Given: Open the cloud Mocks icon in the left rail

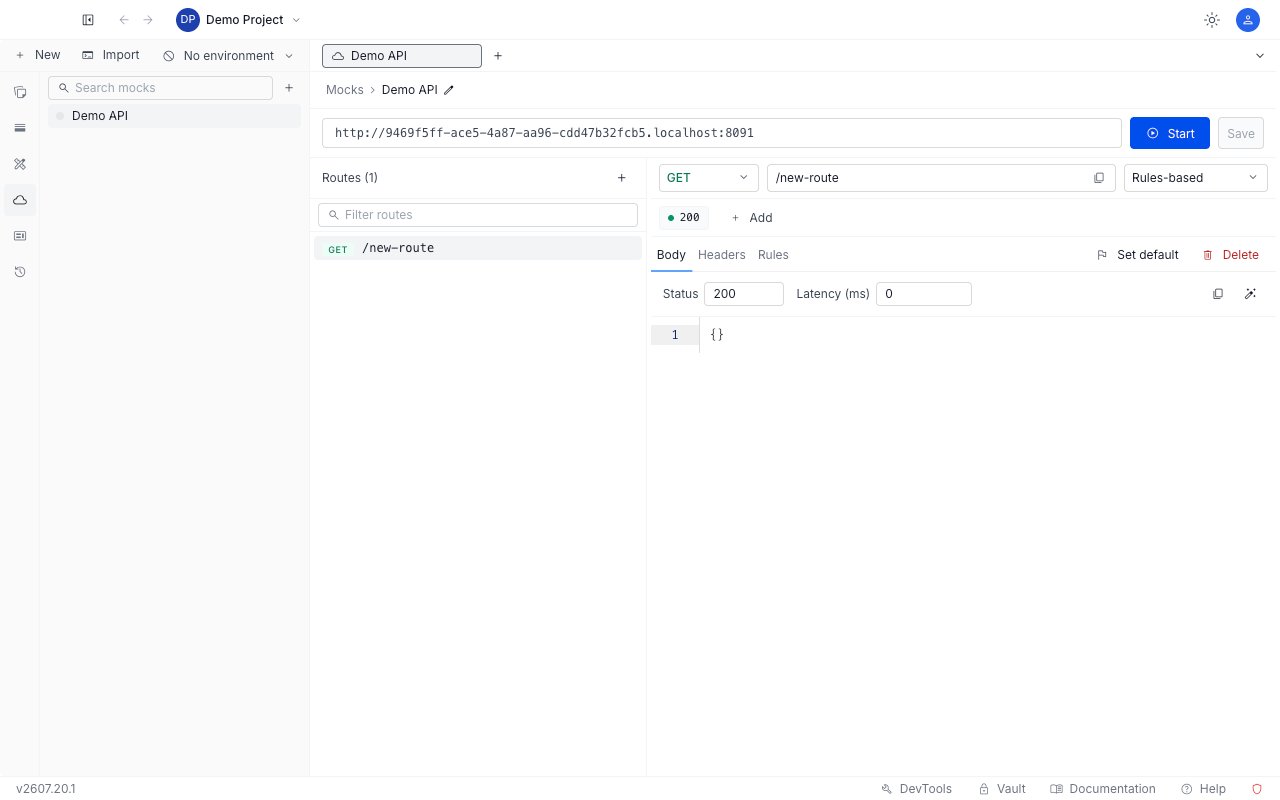Looking at the screenshot, I should point(20,200).
